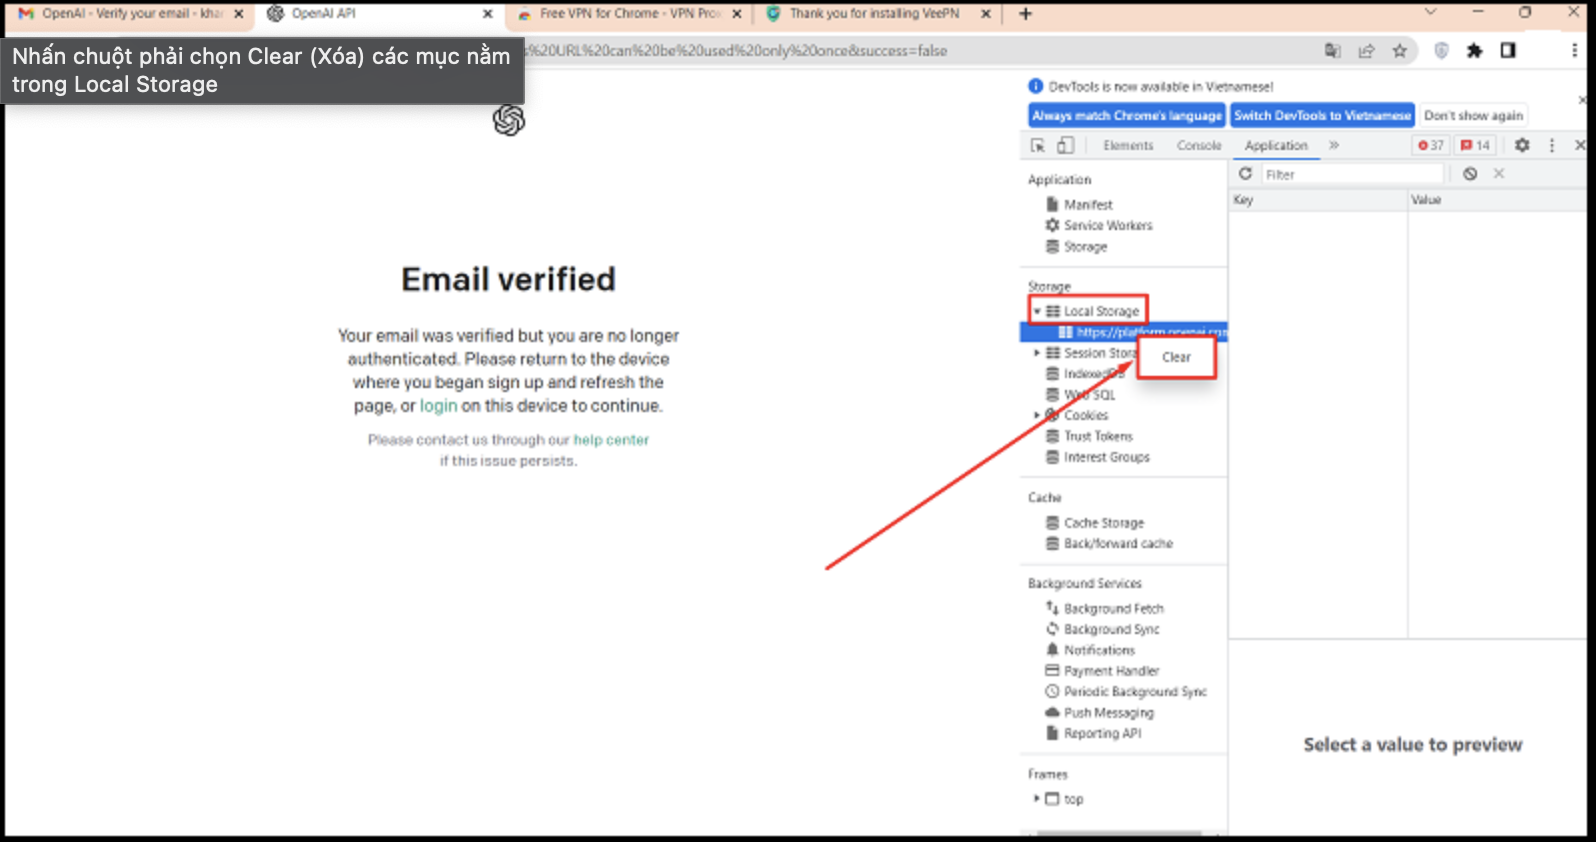
Task: Switch to the Console tab
Action: tap(1198, 146)
